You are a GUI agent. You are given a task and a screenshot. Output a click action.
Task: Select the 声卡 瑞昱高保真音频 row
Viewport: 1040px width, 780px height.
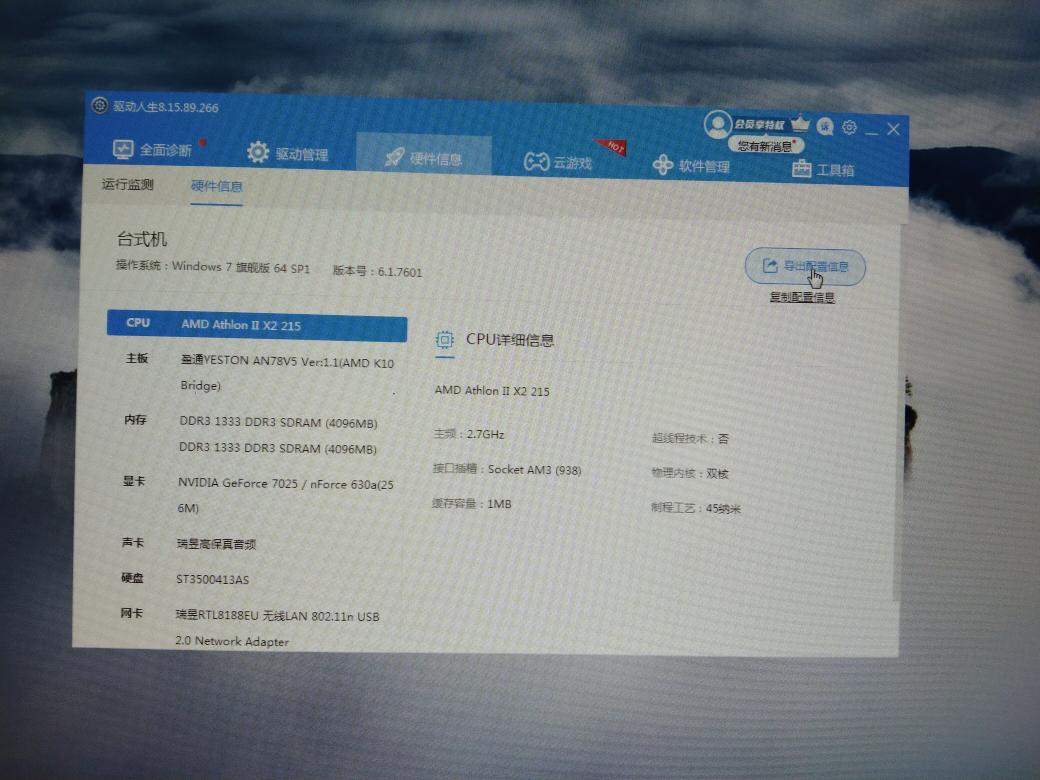pyautogui.click(x=188, y=544)
